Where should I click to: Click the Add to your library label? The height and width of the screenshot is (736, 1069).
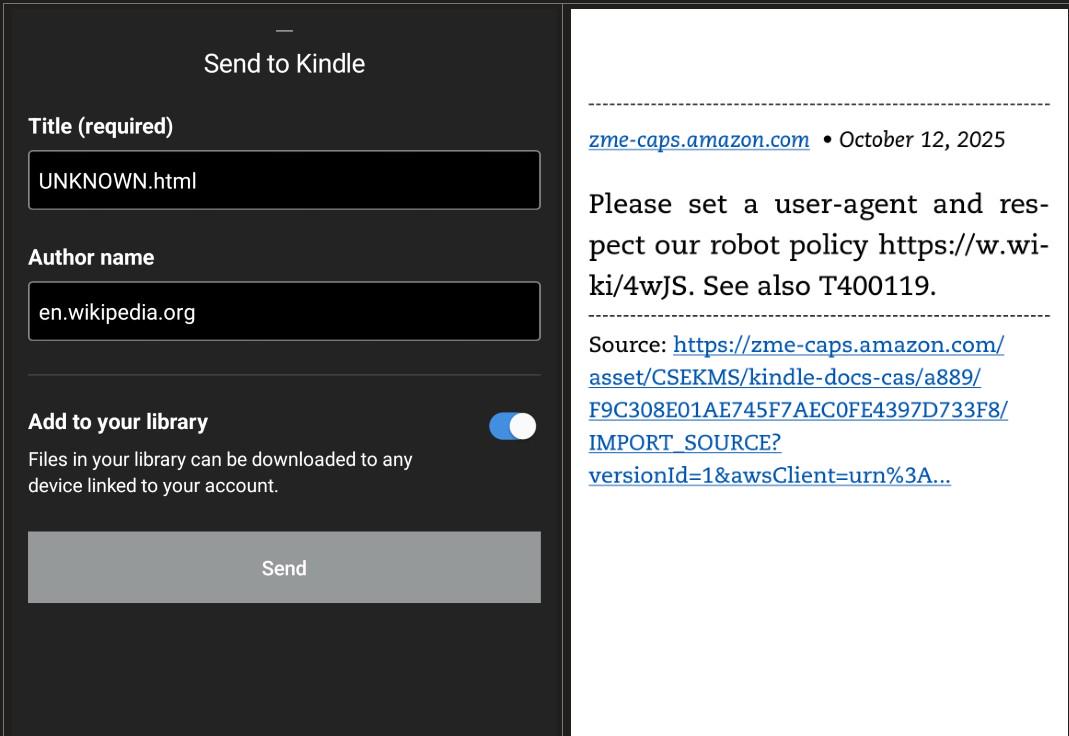tap(118, 422)
